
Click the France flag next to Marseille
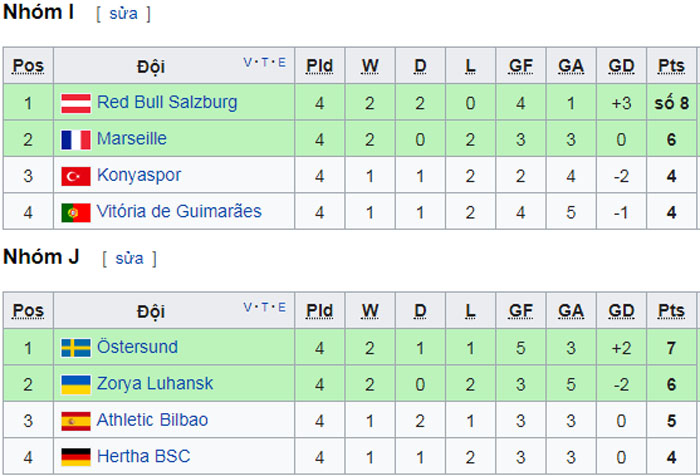(76, 140)
